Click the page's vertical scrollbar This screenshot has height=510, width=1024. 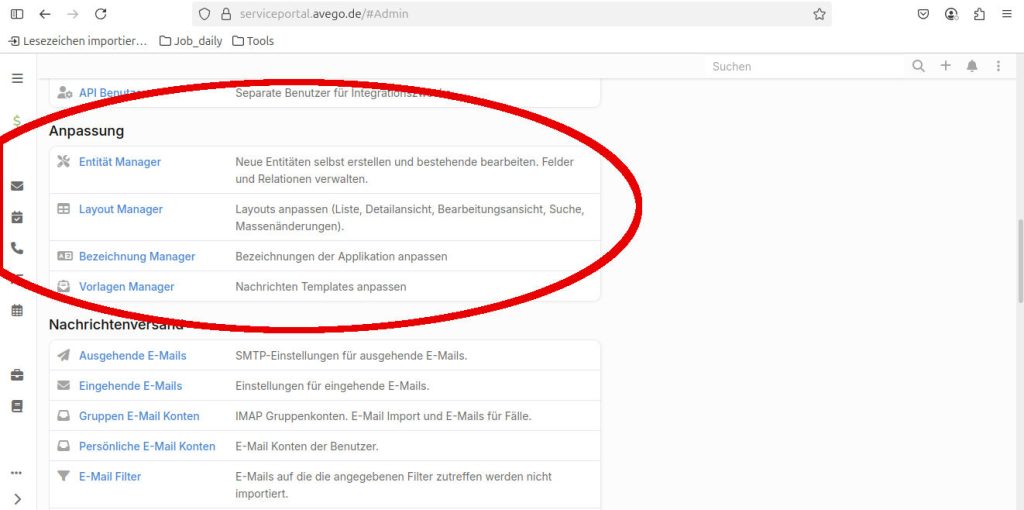coord(1019,260)
